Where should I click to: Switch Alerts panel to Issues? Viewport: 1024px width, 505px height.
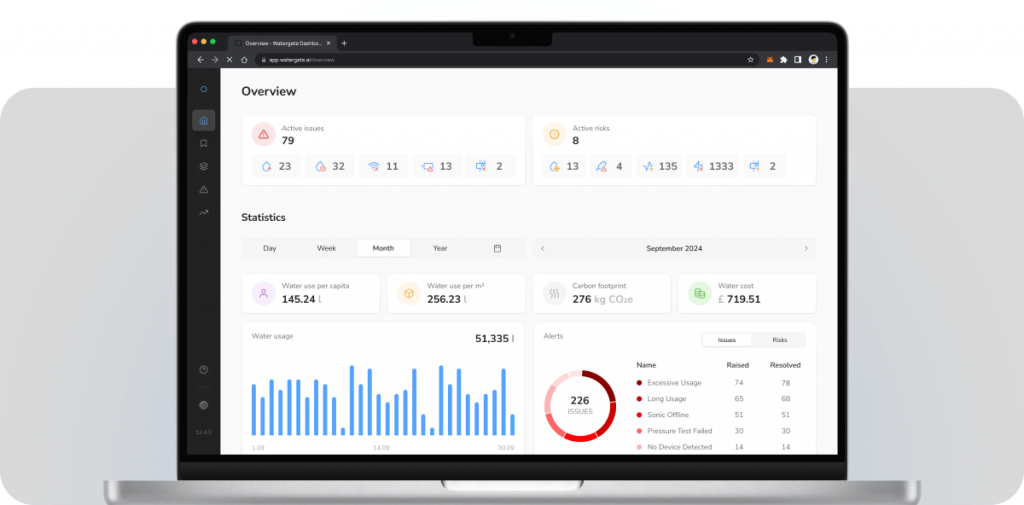[x=727, y=340]
